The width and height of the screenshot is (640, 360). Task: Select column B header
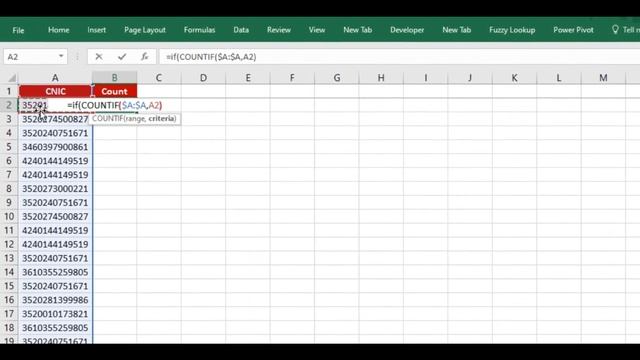click(x=114, y=78)
